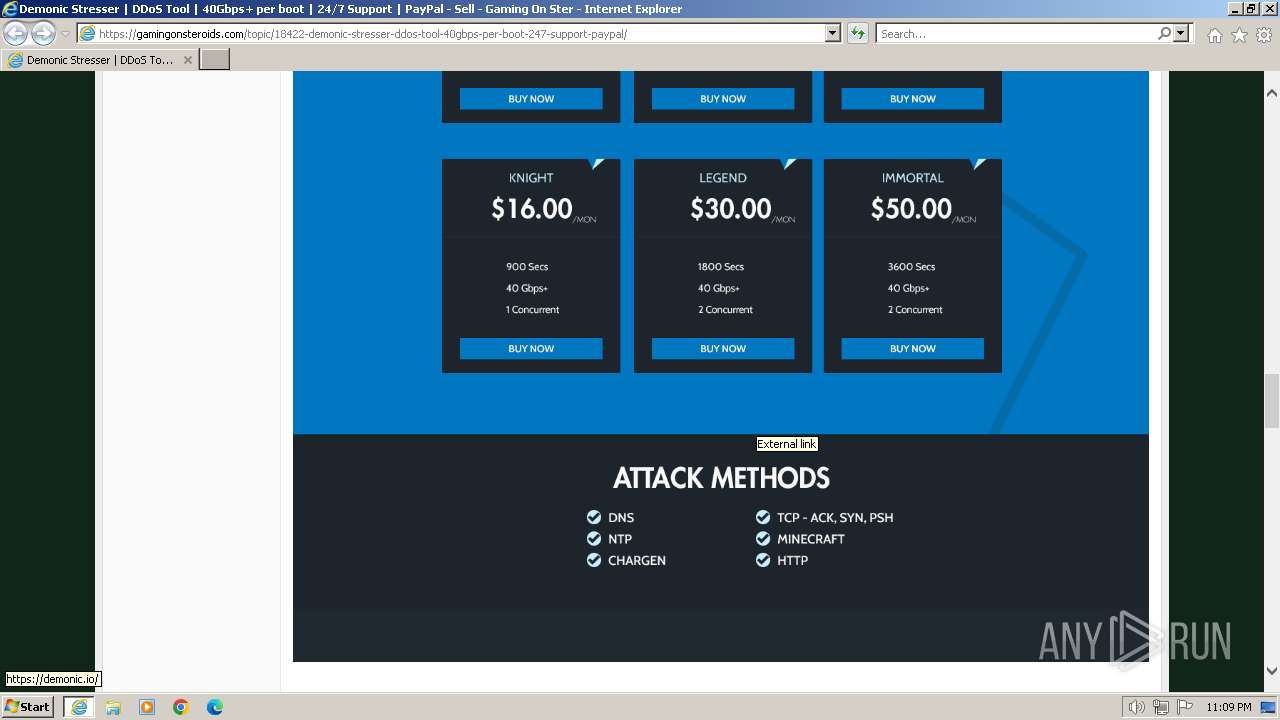Viewport: 1280px width, 720px height.
Task: Click the 1 Concurrent text
Action: 533,310
